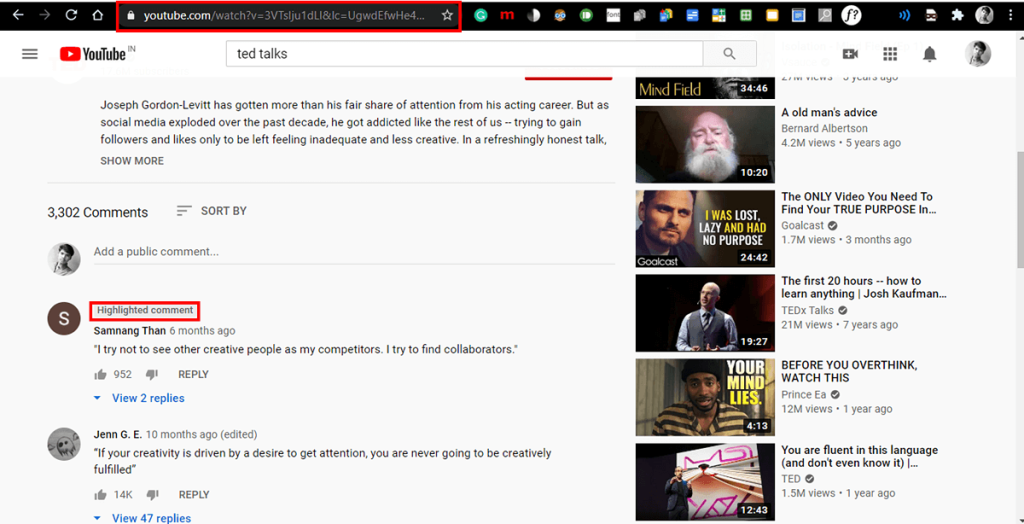Open the YouTube apps grid icon
This screenshot has height=524, width=1024.
890,54
